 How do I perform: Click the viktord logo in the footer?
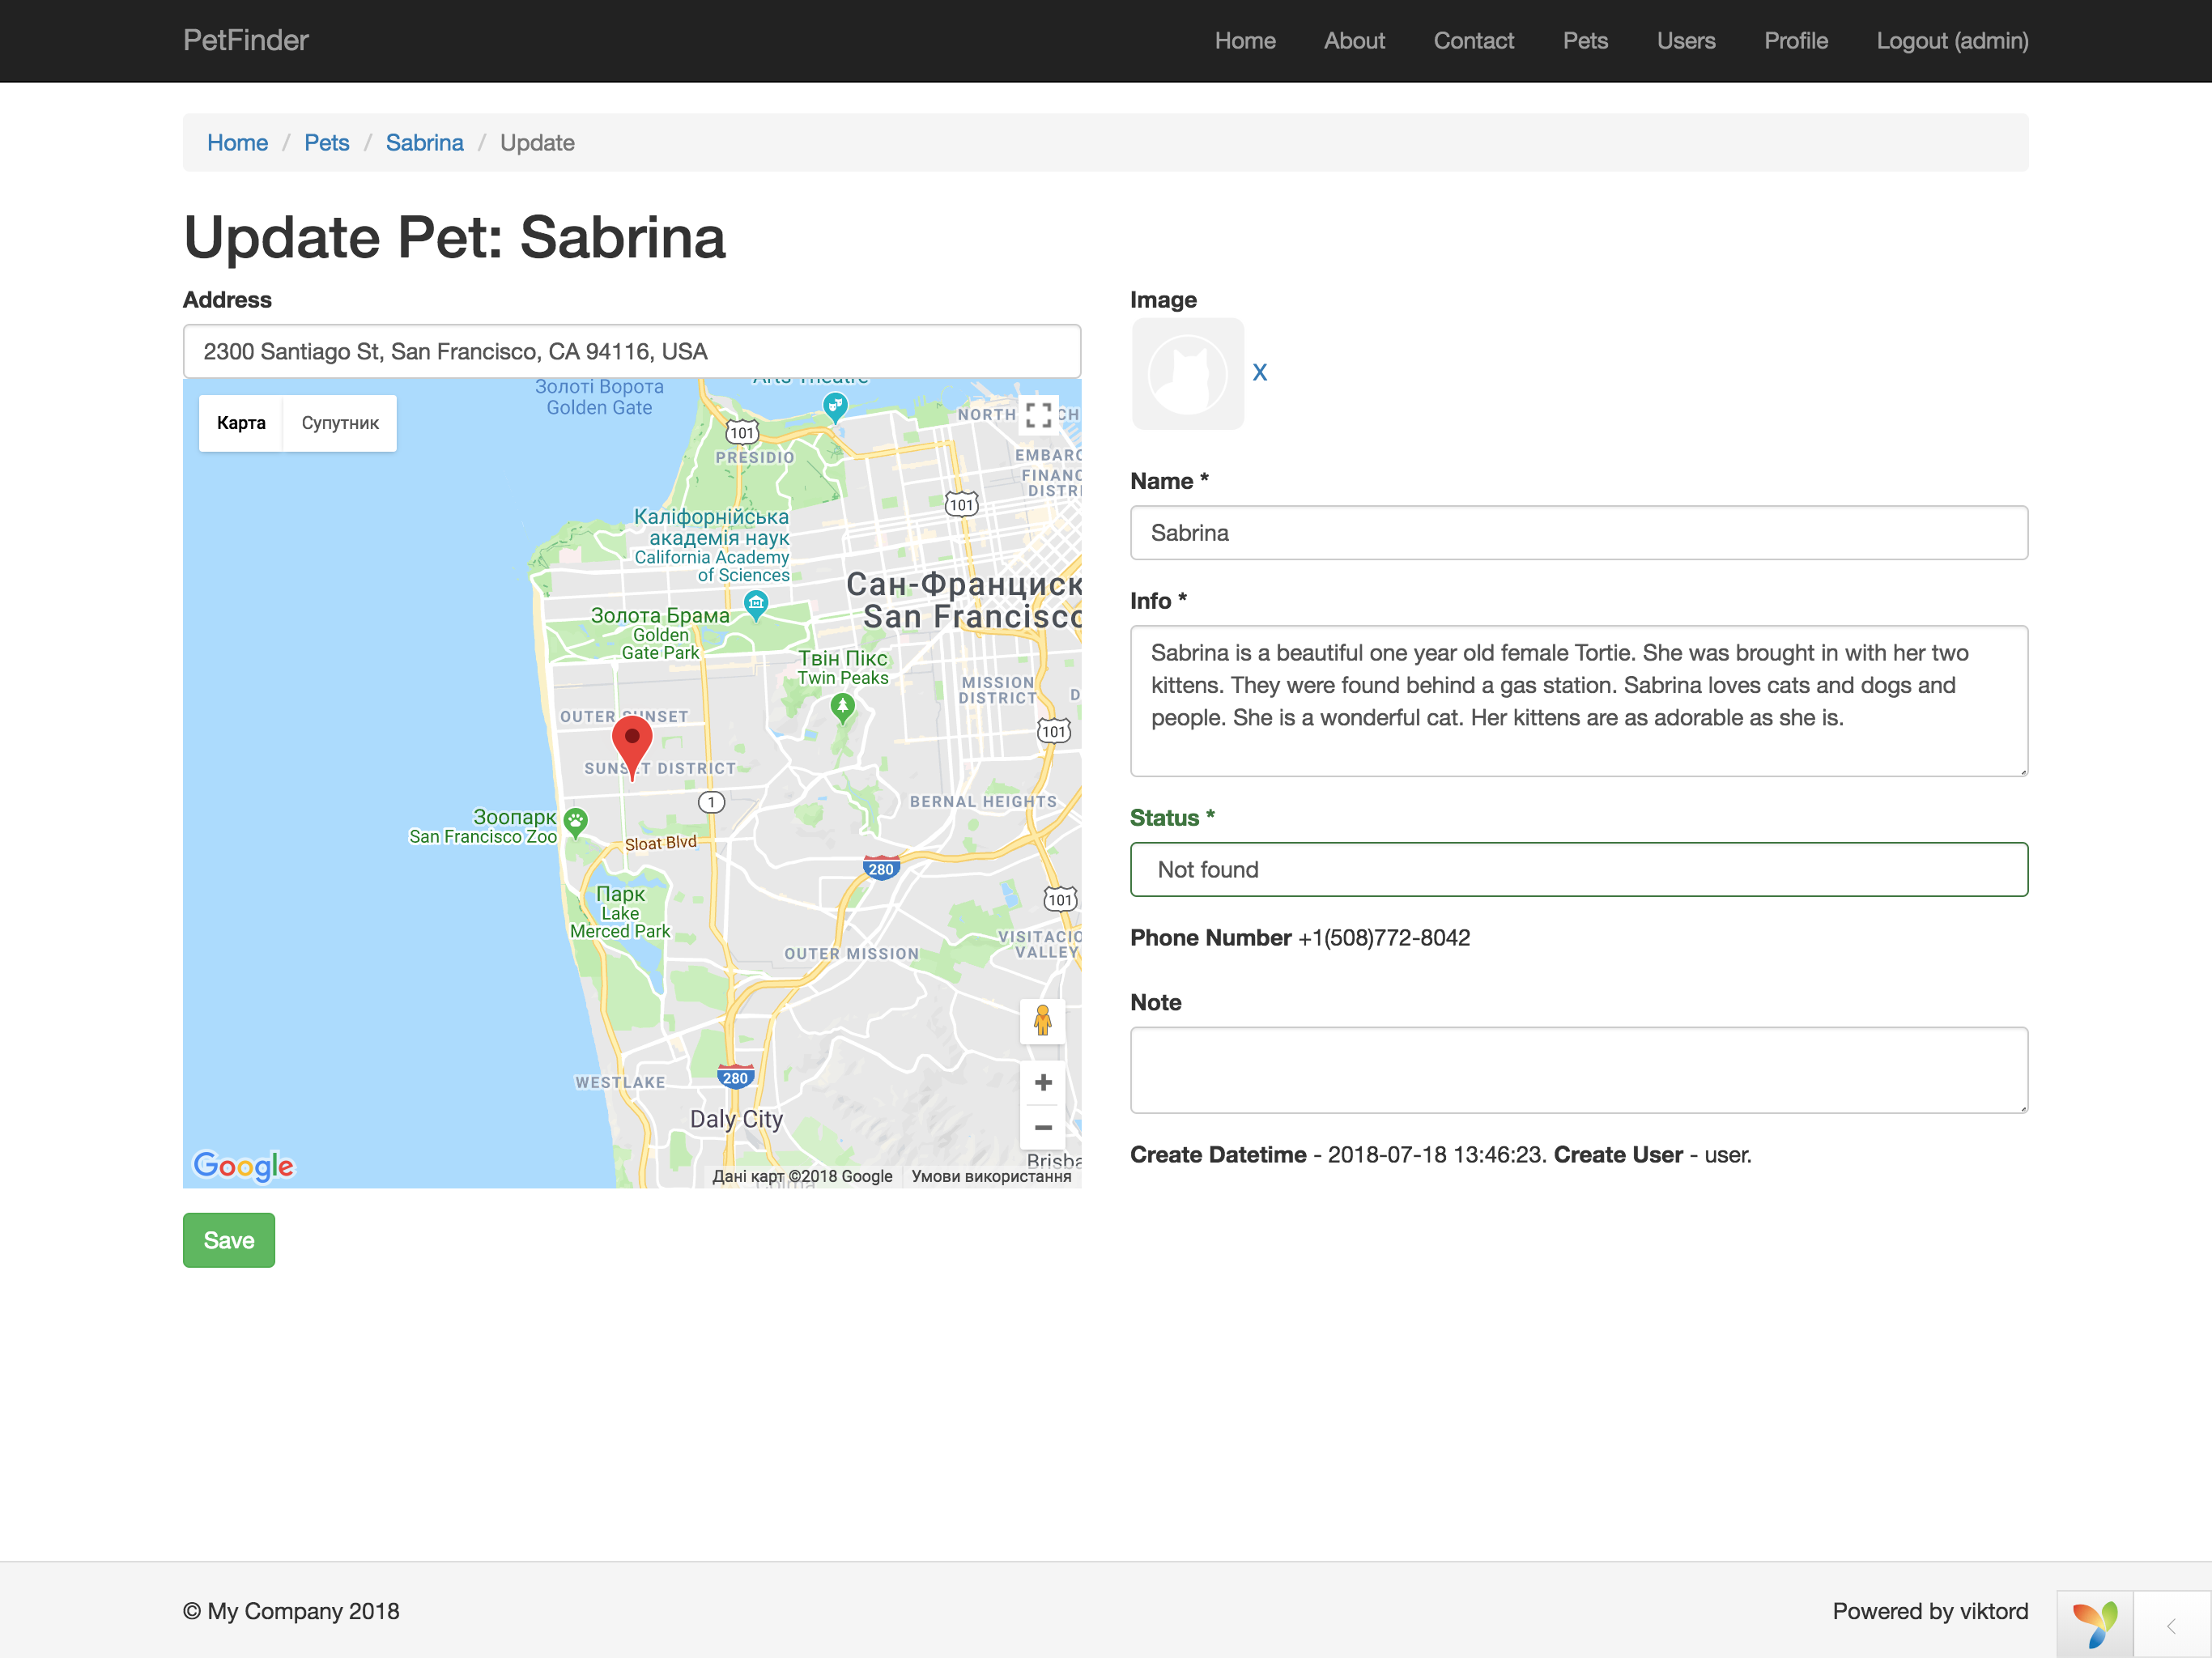tap(2095, 1623)
